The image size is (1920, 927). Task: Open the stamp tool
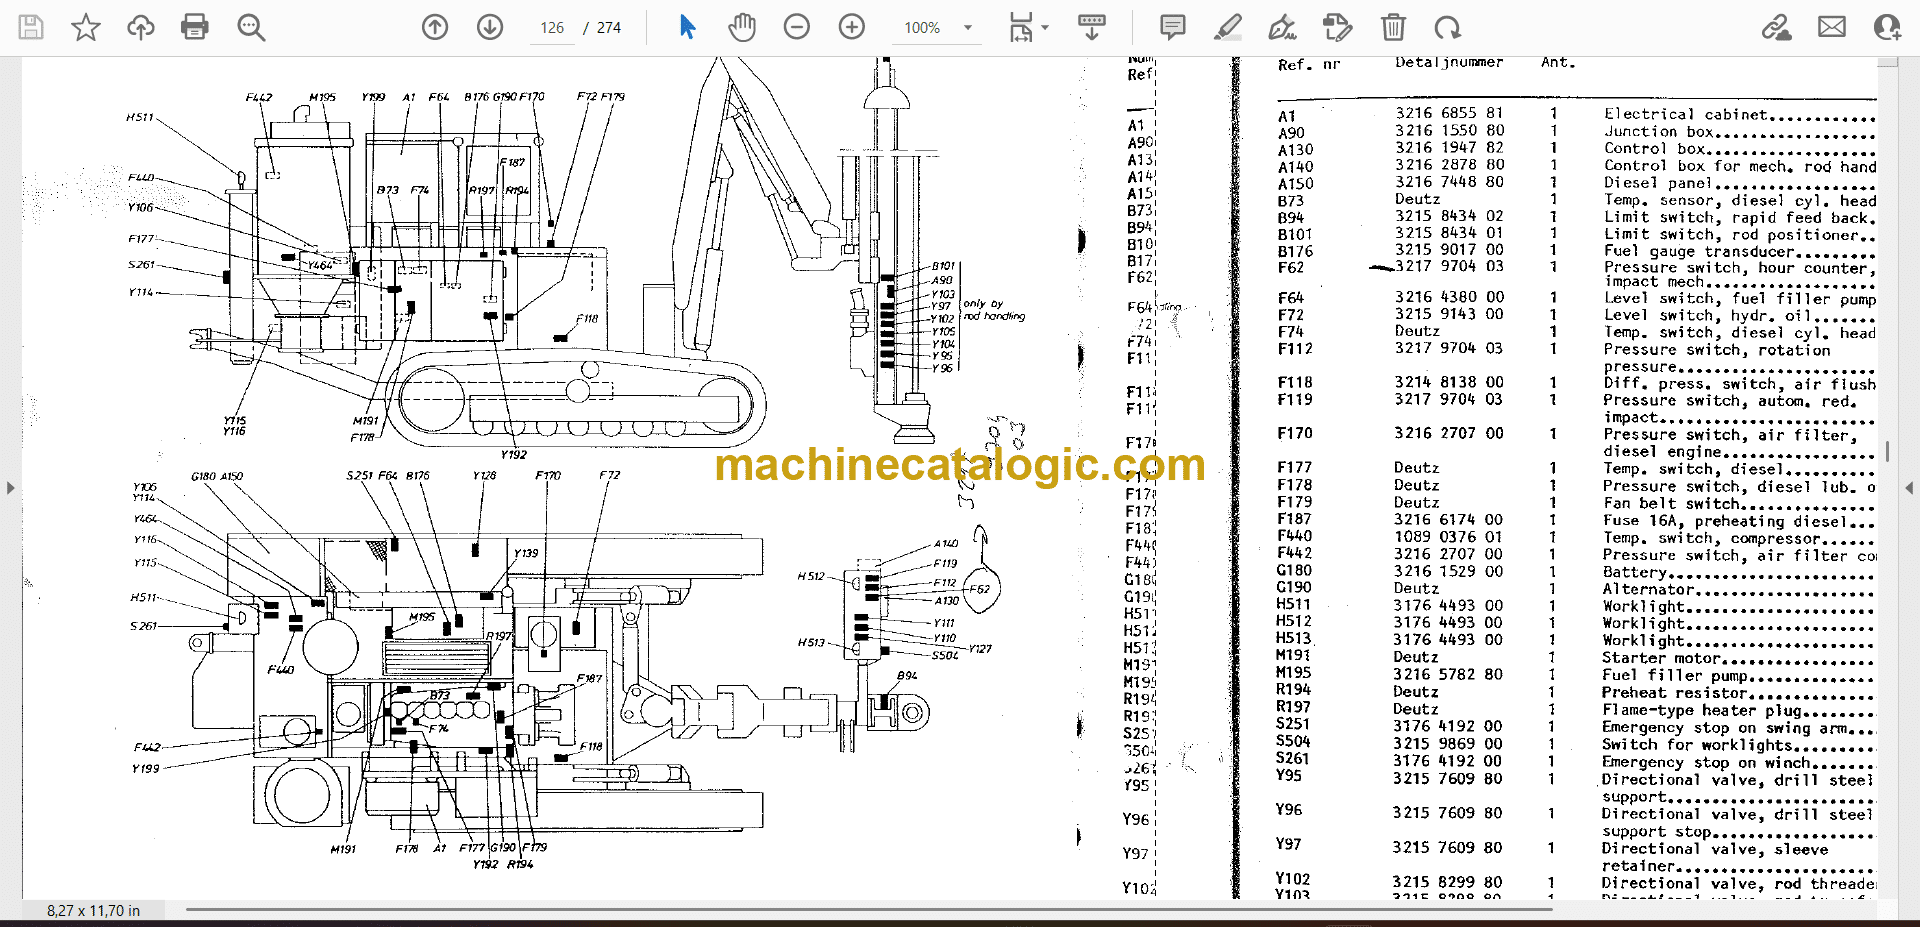[x=1337, y=27]
